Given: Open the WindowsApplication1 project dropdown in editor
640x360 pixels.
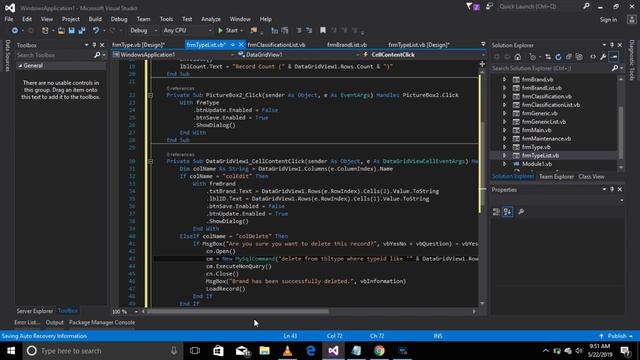Looking at the screenshot, I should 174,55.
